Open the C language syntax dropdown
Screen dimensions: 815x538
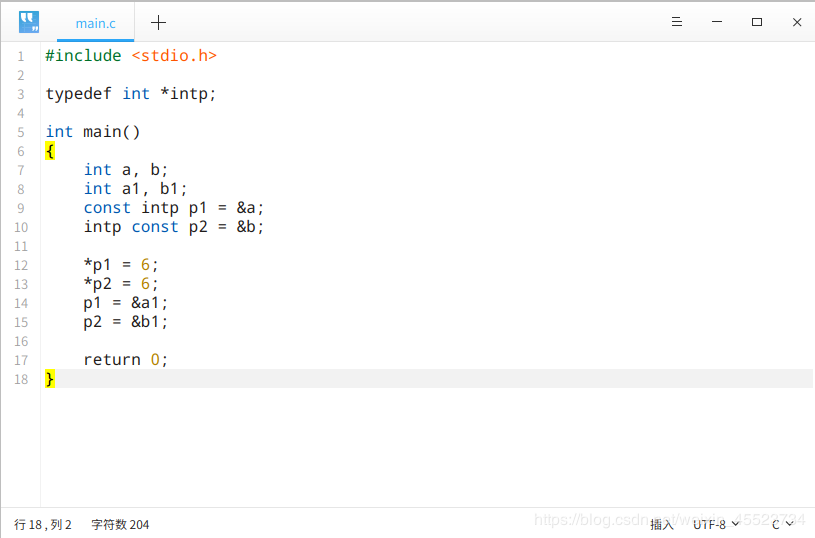(783, 524)
